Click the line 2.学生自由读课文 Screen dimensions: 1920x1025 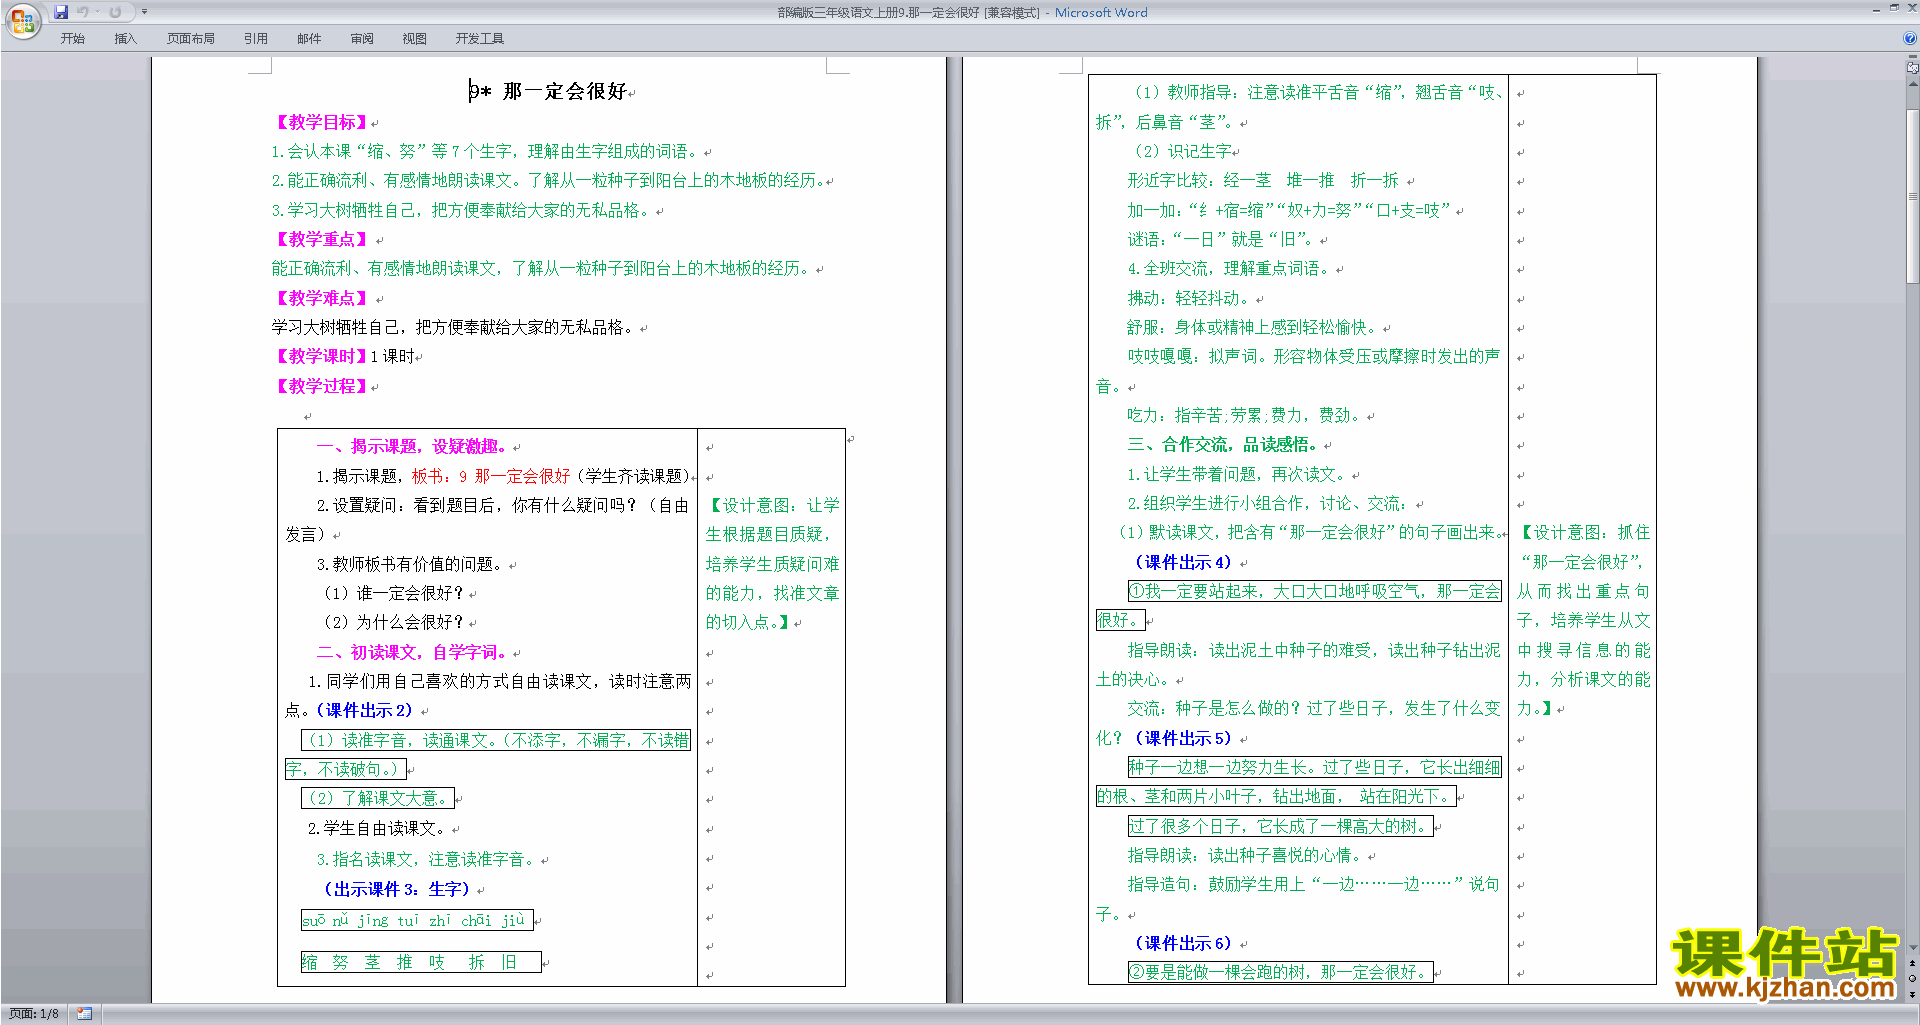coord(376,828)
